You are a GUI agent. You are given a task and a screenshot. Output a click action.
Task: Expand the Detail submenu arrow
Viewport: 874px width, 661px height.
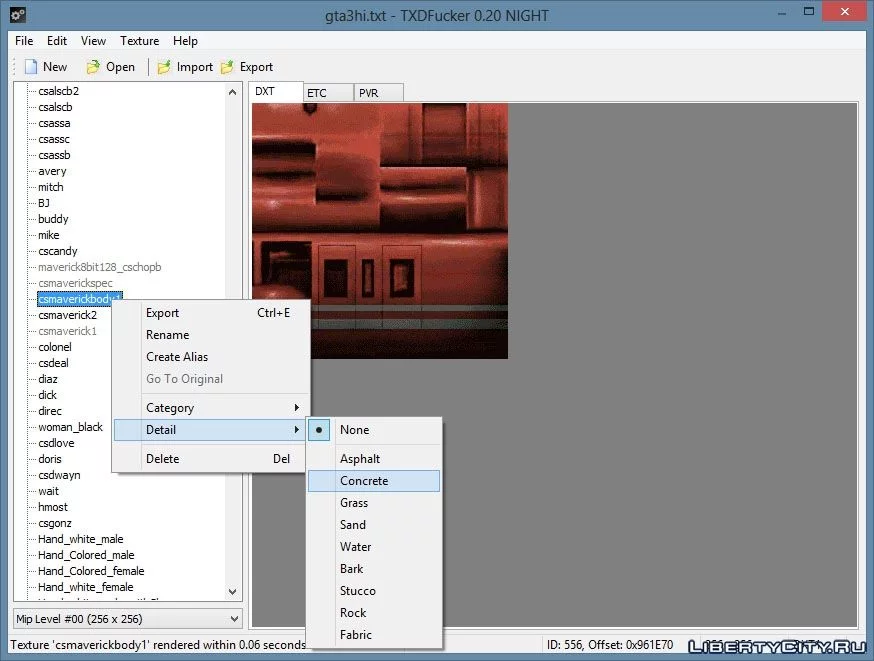(297, 430)
